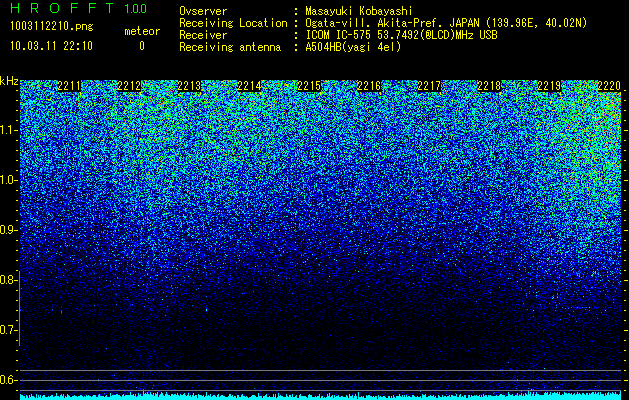629x400 pixels.
Task: Click the date stamp 10.03.11 22:10
Action: (51, 46)
